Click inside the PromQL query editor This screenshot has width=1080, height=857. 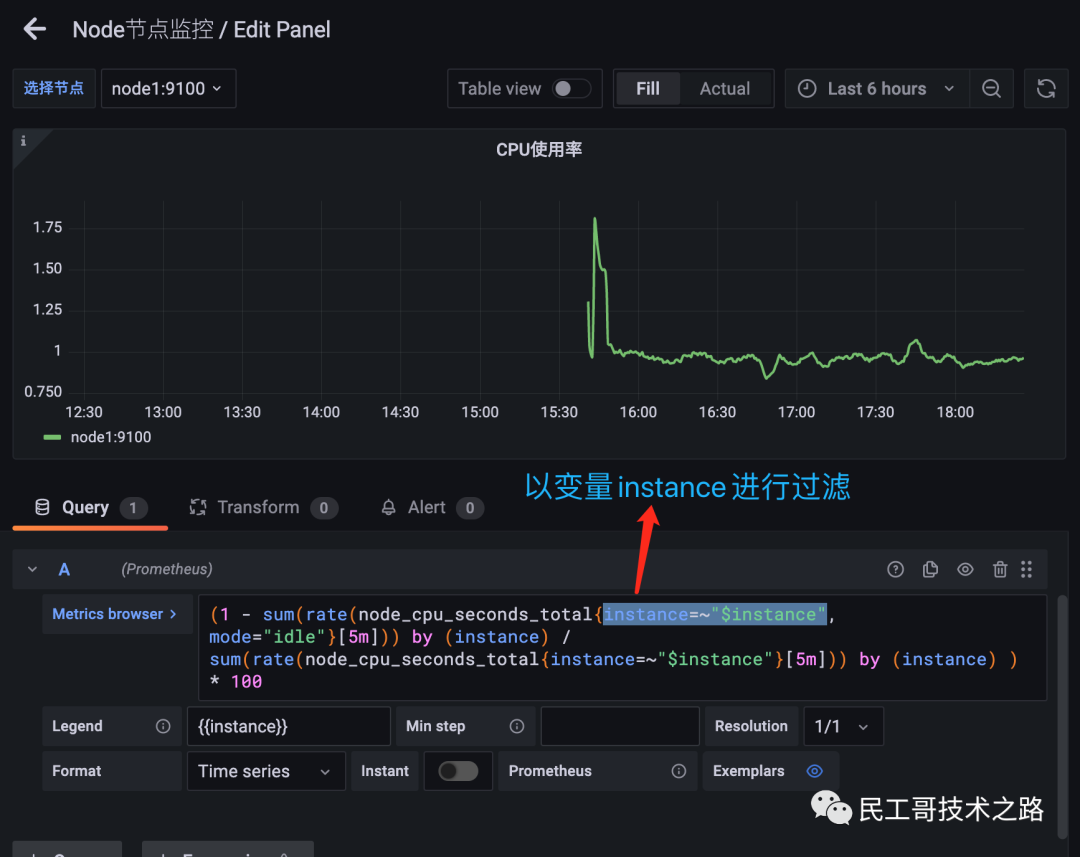623,648
